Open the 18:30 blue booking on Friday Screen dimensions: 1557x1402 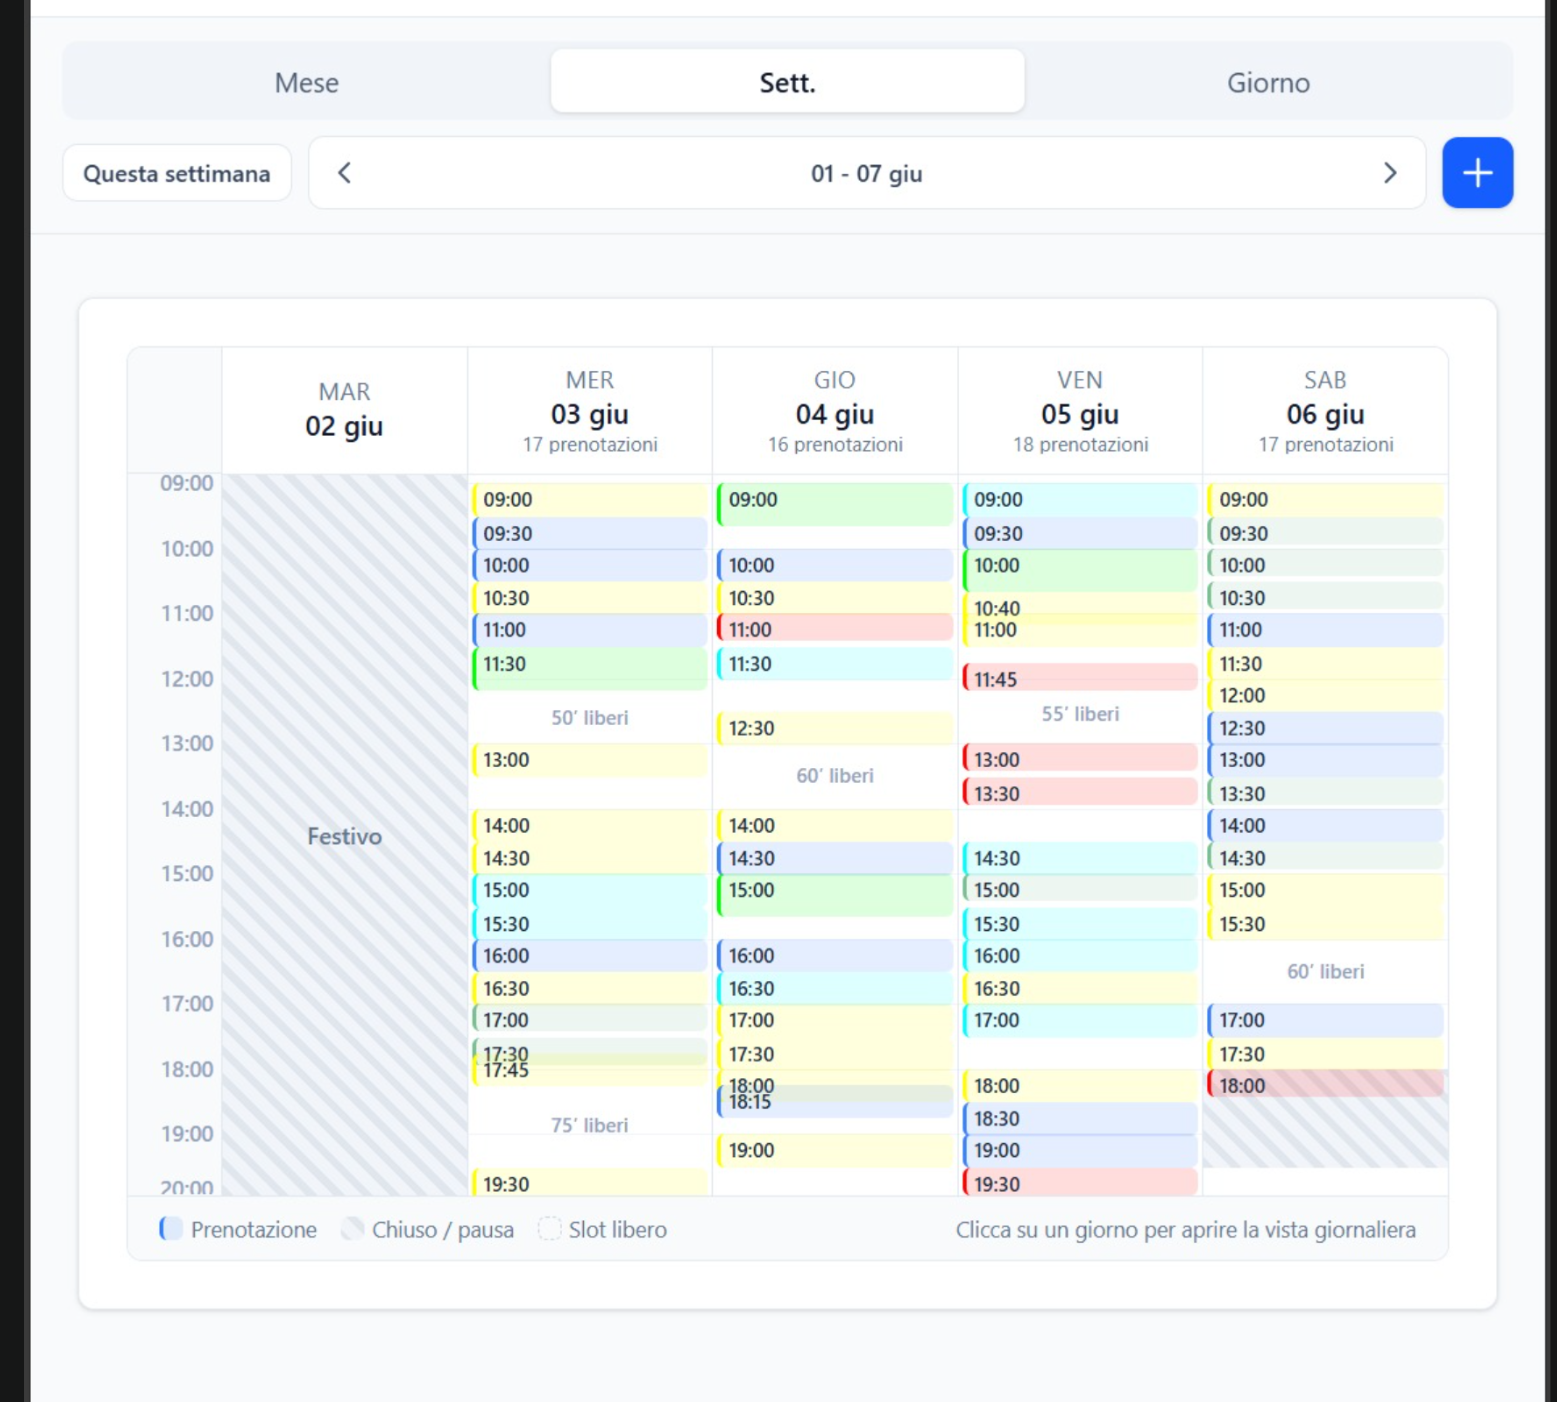tap(1080, 1118)
